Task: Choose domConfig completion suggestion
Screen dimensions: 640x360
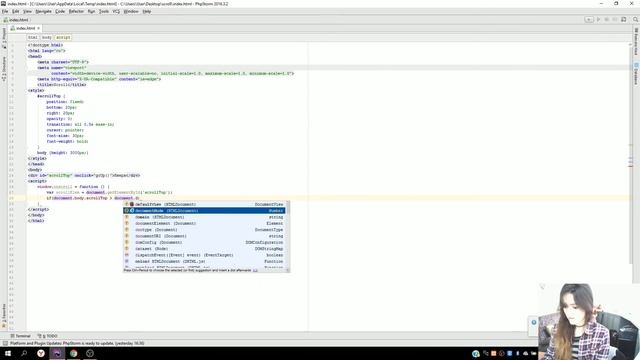Action: pos(204,242)
